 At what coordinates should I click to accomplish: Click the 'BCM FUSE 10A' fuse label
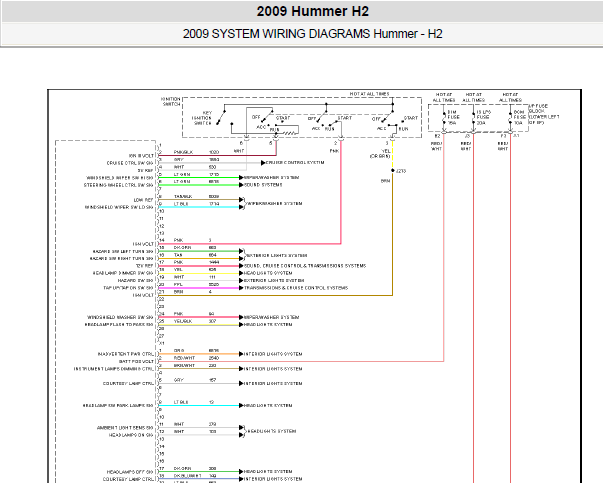(519, 118)
